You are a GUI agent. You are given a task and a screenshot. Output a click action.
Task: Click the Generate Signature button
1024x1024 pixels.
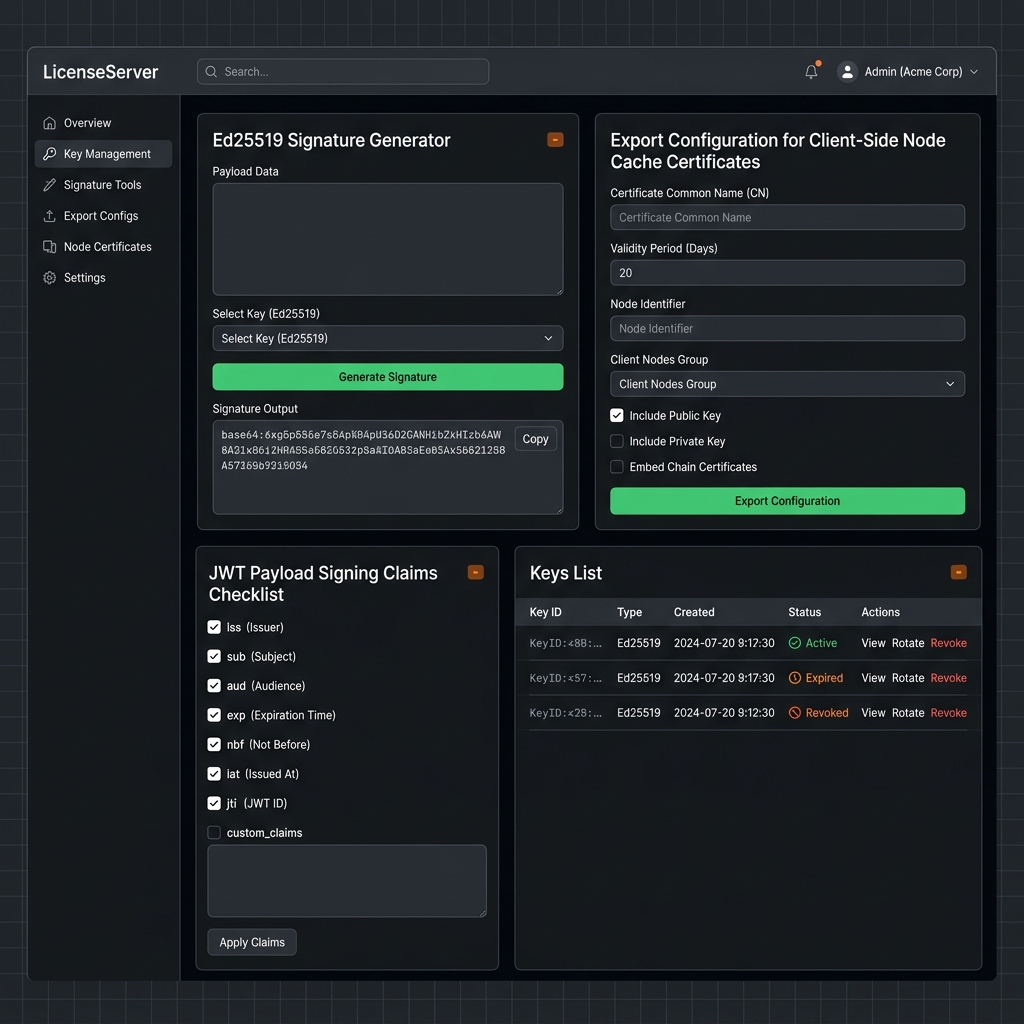tap(388, 377)
